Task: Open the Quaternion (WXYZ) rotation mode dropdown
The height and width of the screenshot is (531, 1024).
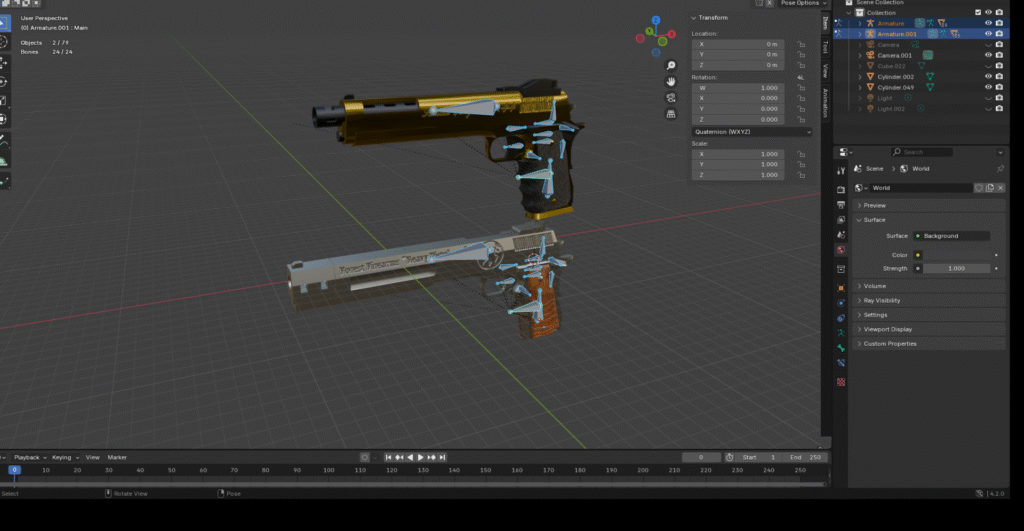Action: [752, 131]
